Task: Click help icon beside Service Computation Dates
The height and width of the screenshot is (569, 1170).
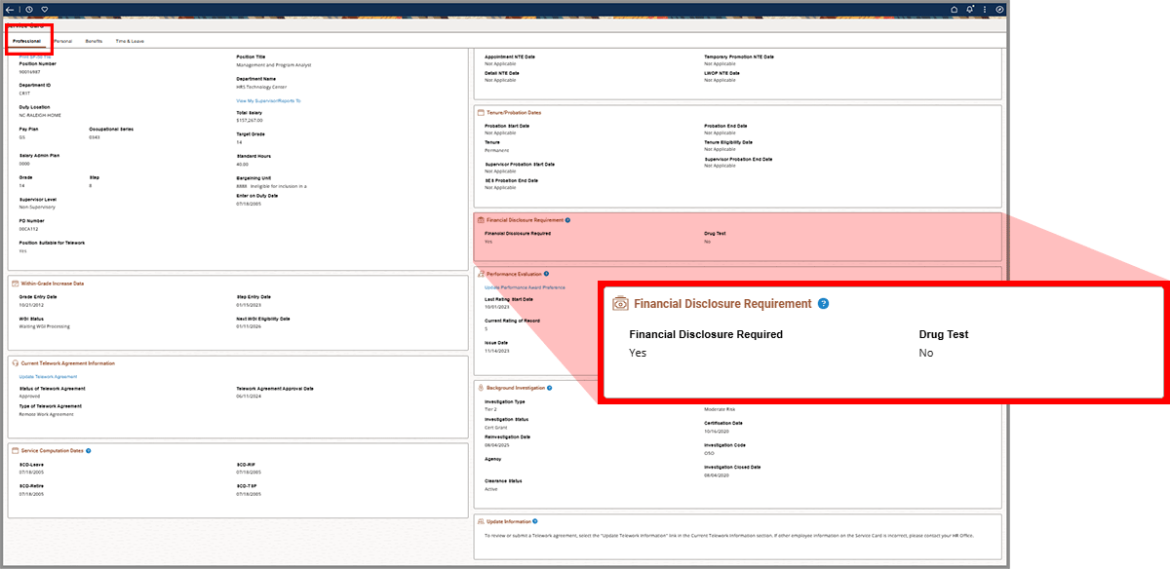Action: (x=88, y=451)
